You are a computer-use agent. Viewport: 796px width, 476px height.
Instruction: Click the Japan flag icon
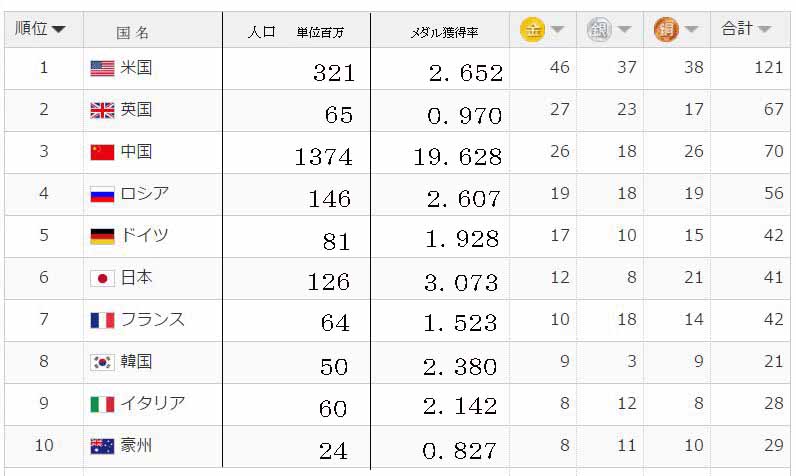click(x=102, y=278)
